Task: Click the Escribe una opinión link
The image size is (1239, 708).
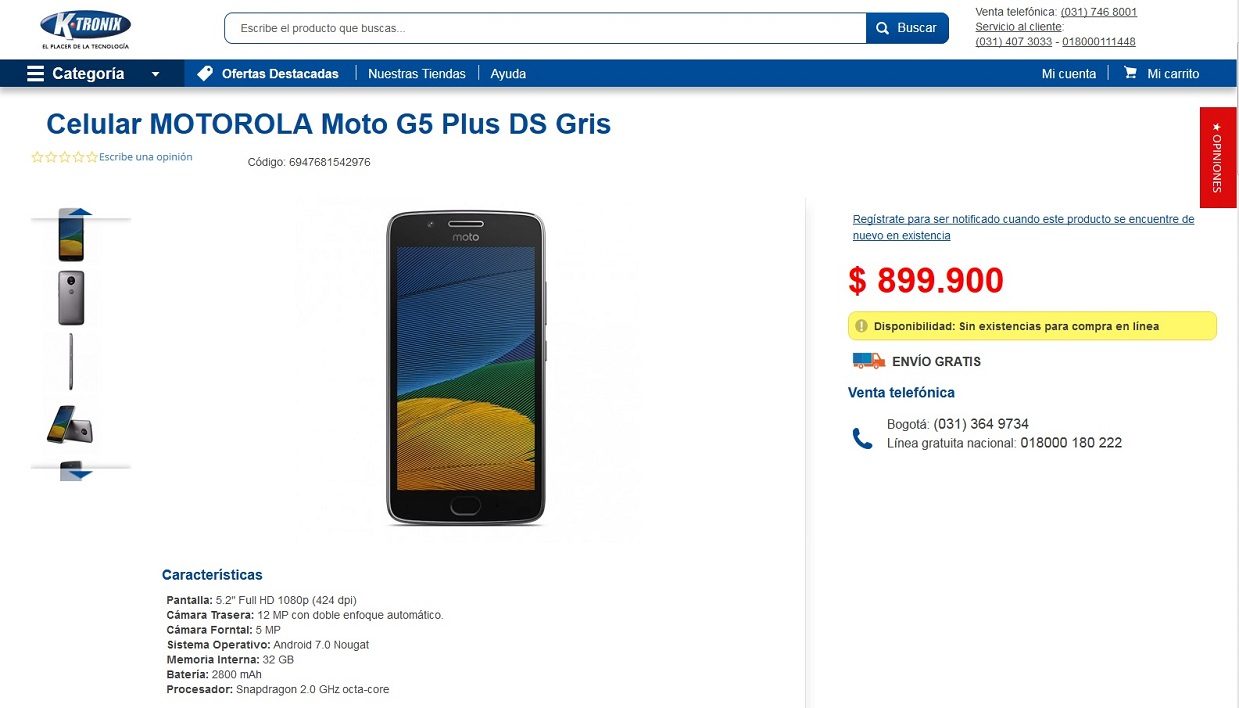Action: (x=146, y=157)
